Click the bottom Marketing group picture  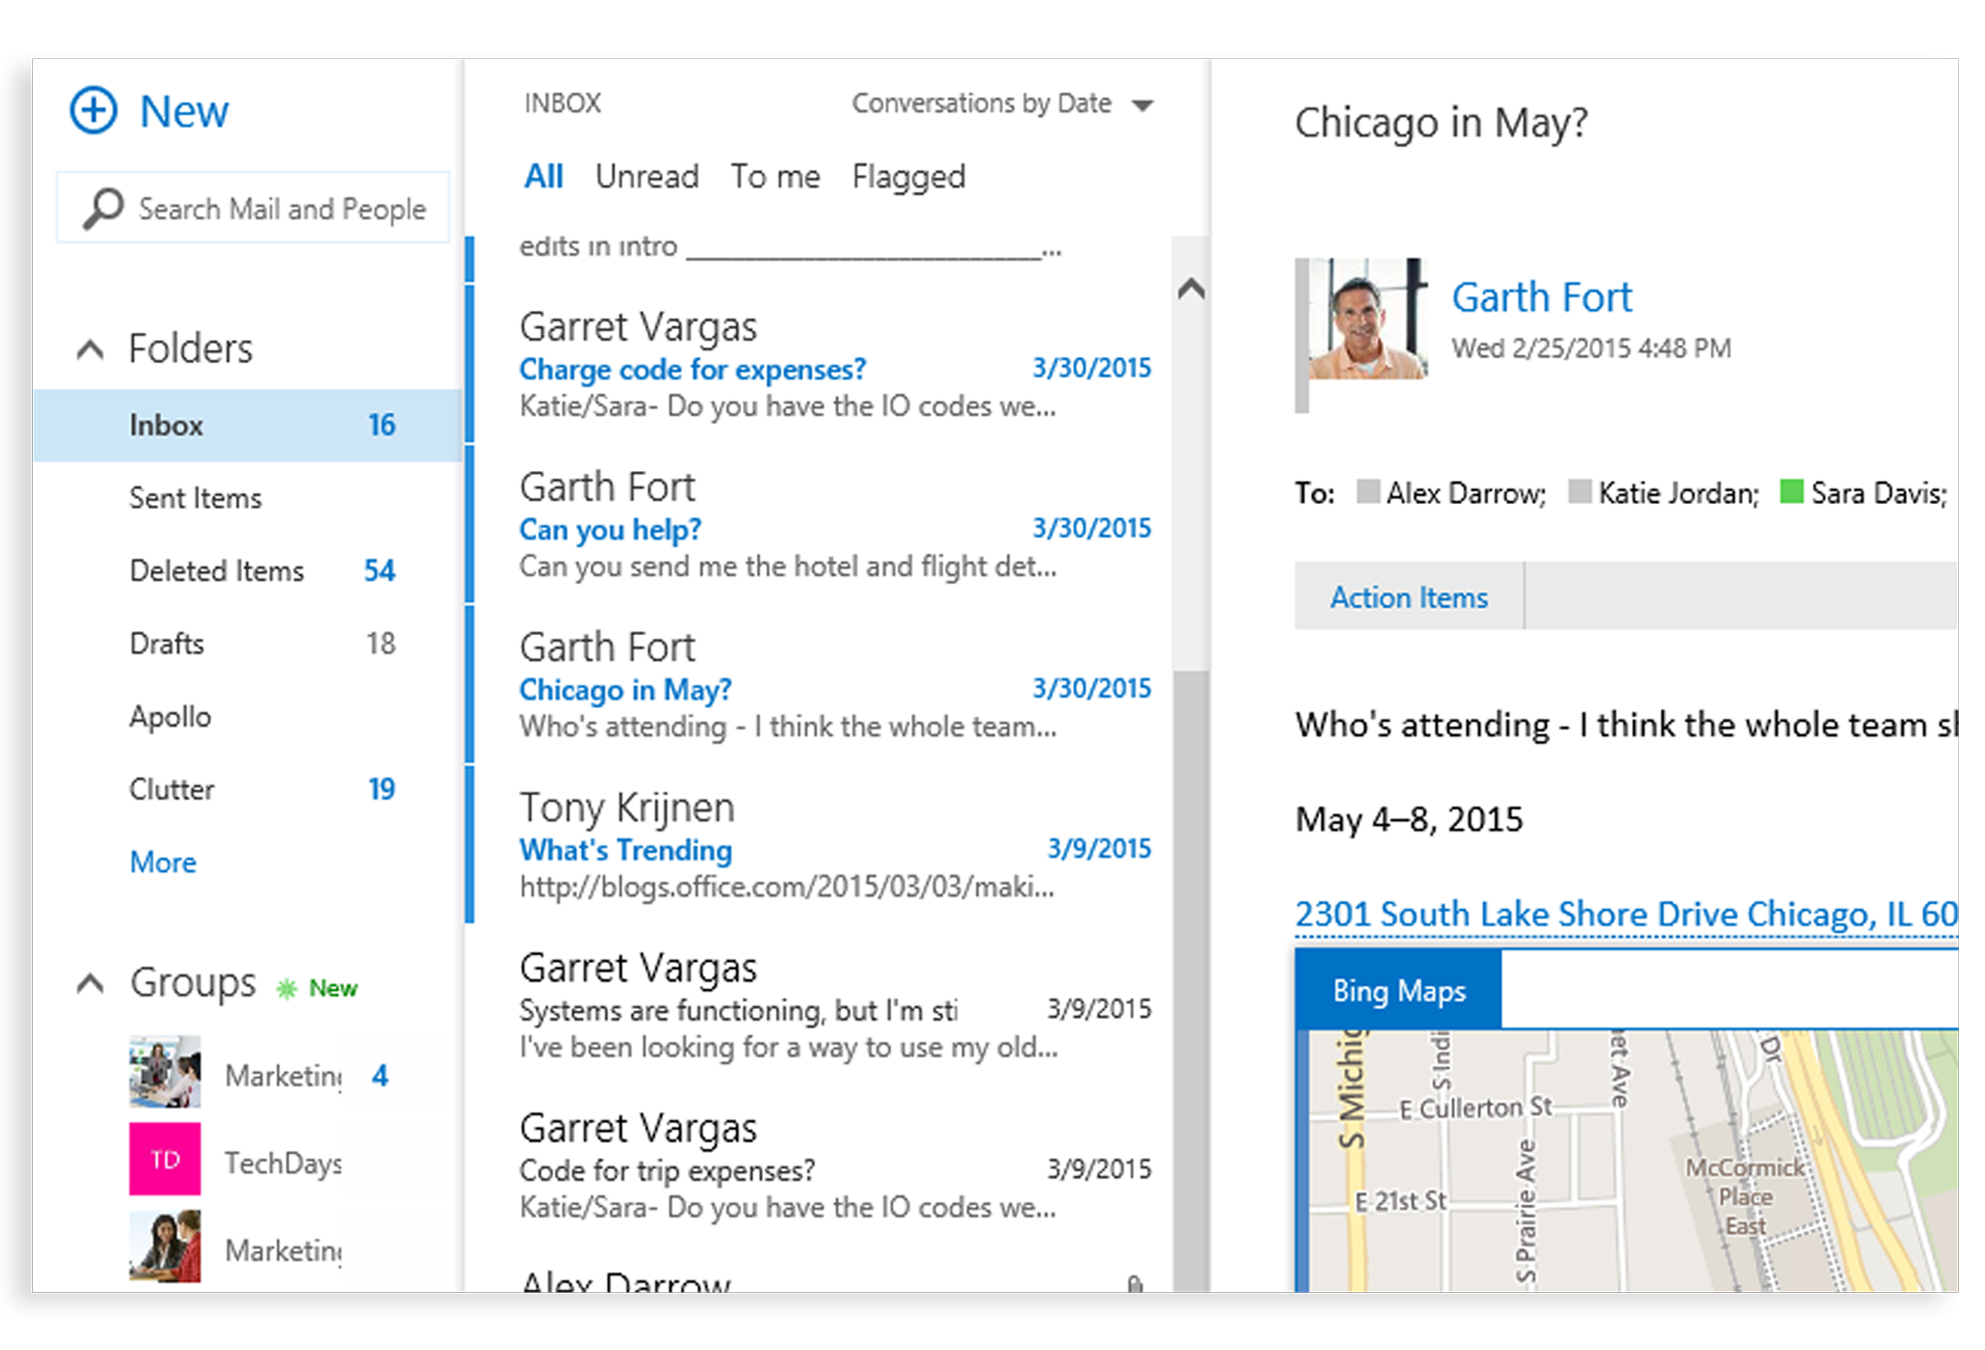pos(164,1247)
